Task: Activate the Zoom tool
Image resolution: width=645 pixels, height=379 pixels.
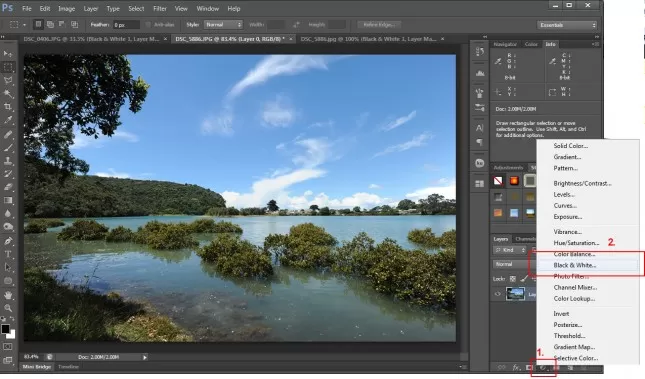Action: coord(8,308)
